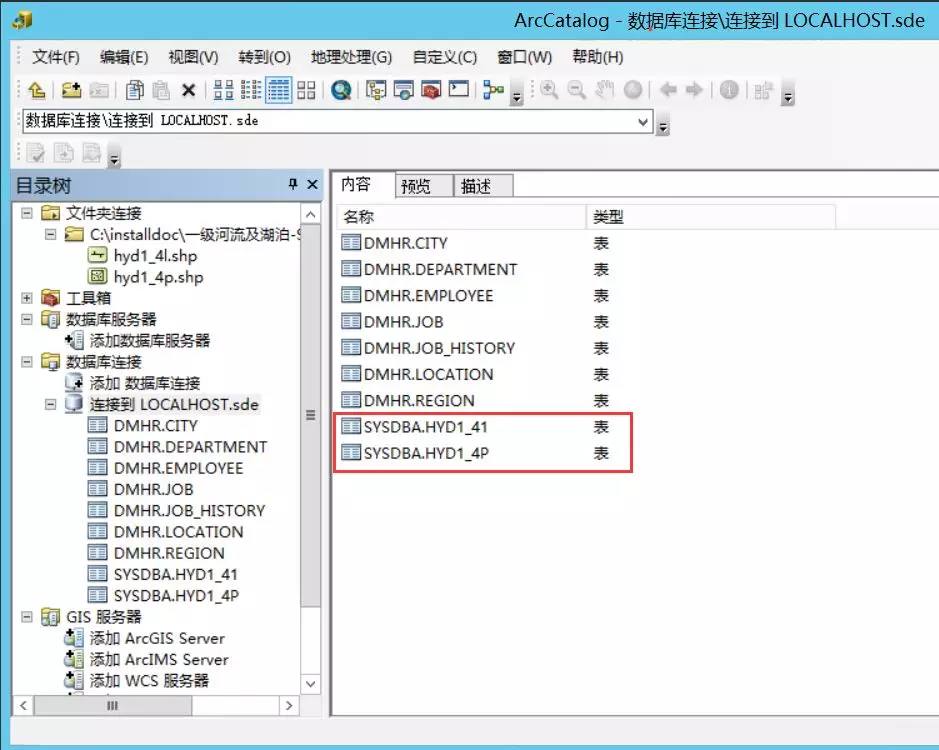The height and width of the screenshot is (750, 939).
Task: Click 添加数据库服务器 in tree
Action: 150,341
